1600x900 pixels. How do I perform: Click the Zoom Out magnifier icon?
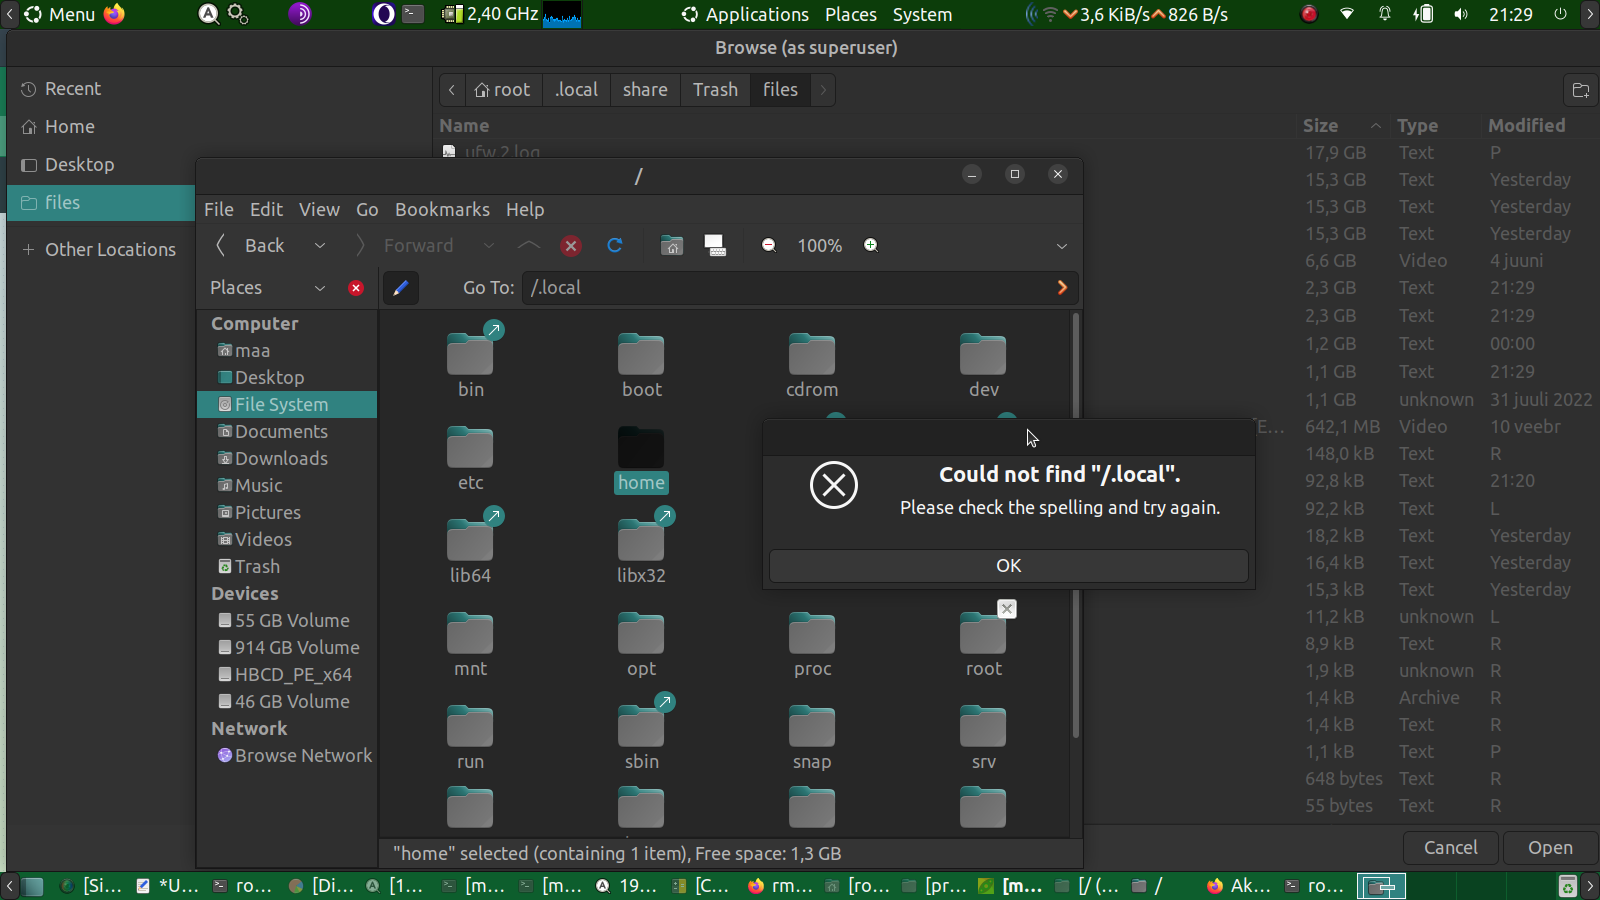769,246
